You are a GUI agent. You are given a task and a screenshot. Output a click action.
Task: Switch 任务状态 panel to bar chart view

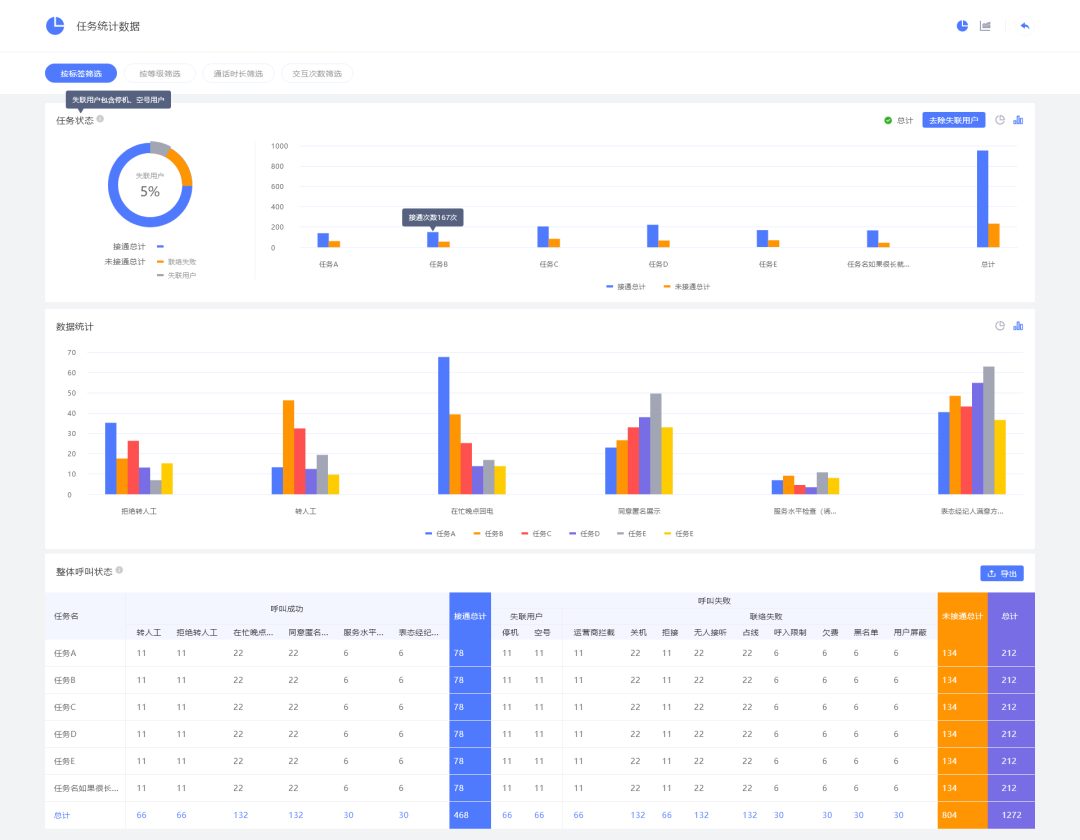click(x=1018, y=120)
